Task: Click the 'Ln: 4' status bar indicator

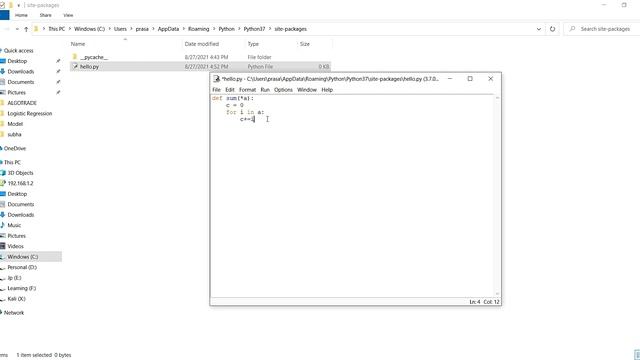Action: click(475, 302)
